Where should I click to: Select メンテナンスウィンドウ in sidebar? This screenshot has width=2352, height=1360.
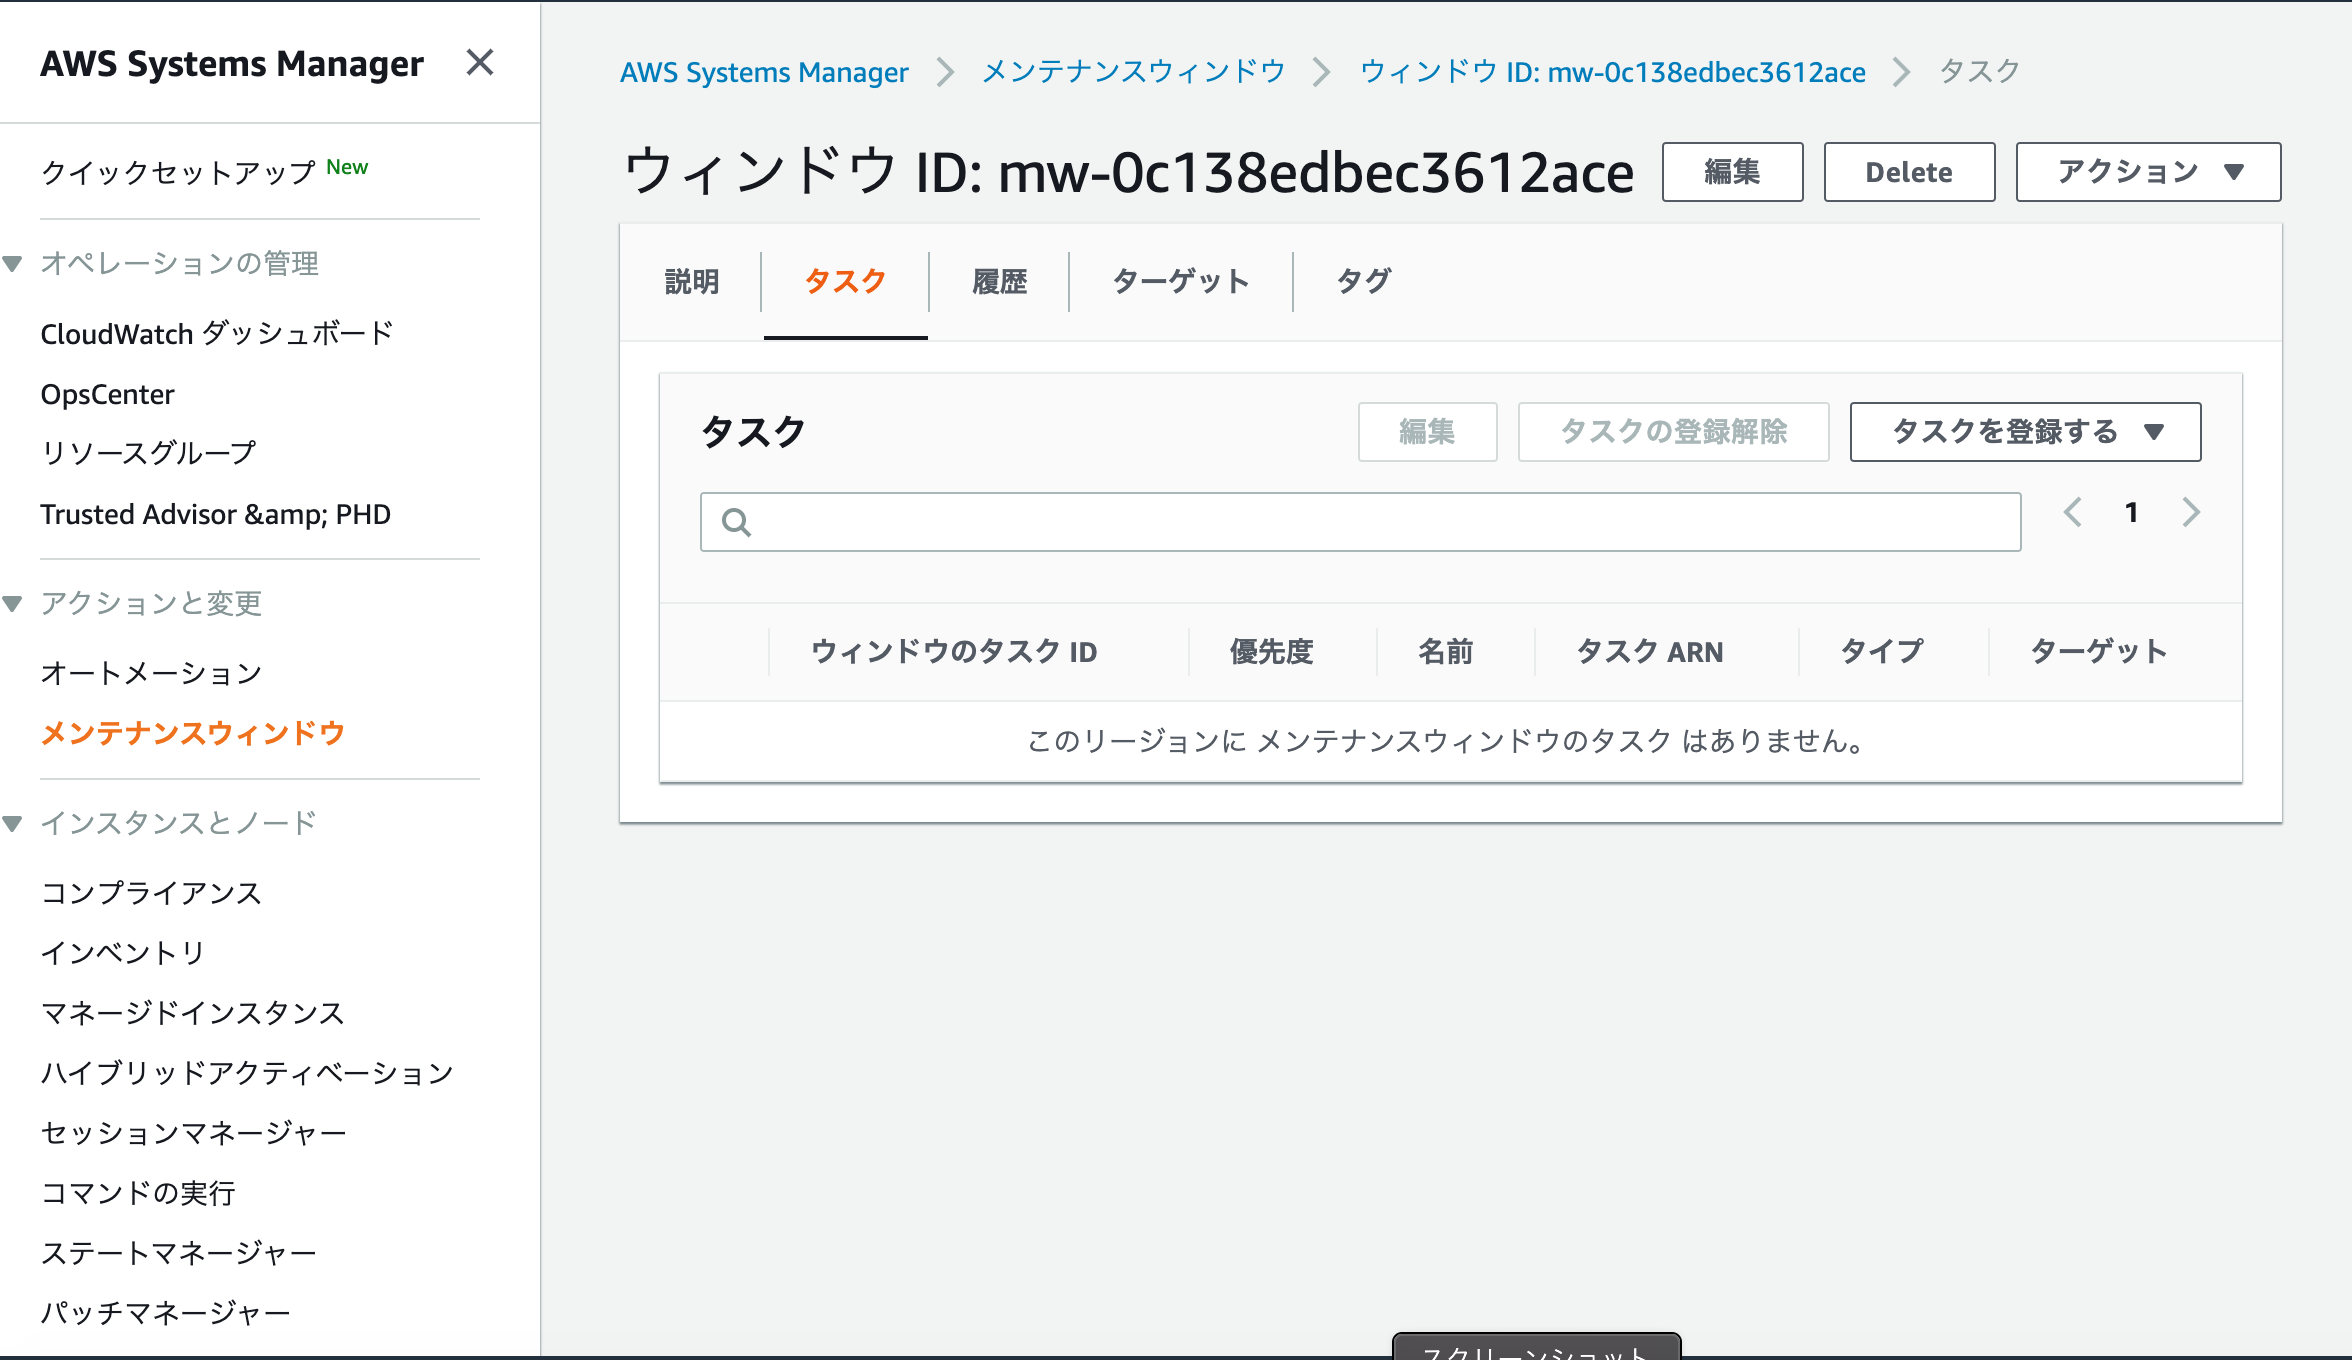(x=193, y=733)
